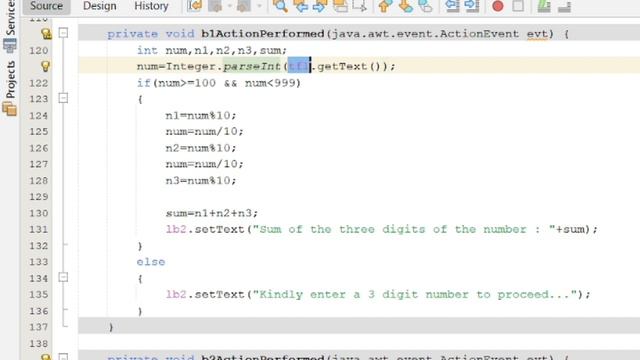The height and width of the screenshot is (360, 640).
Task: Click the 'n3=num%10;' statement
Action: pos(201,180)
